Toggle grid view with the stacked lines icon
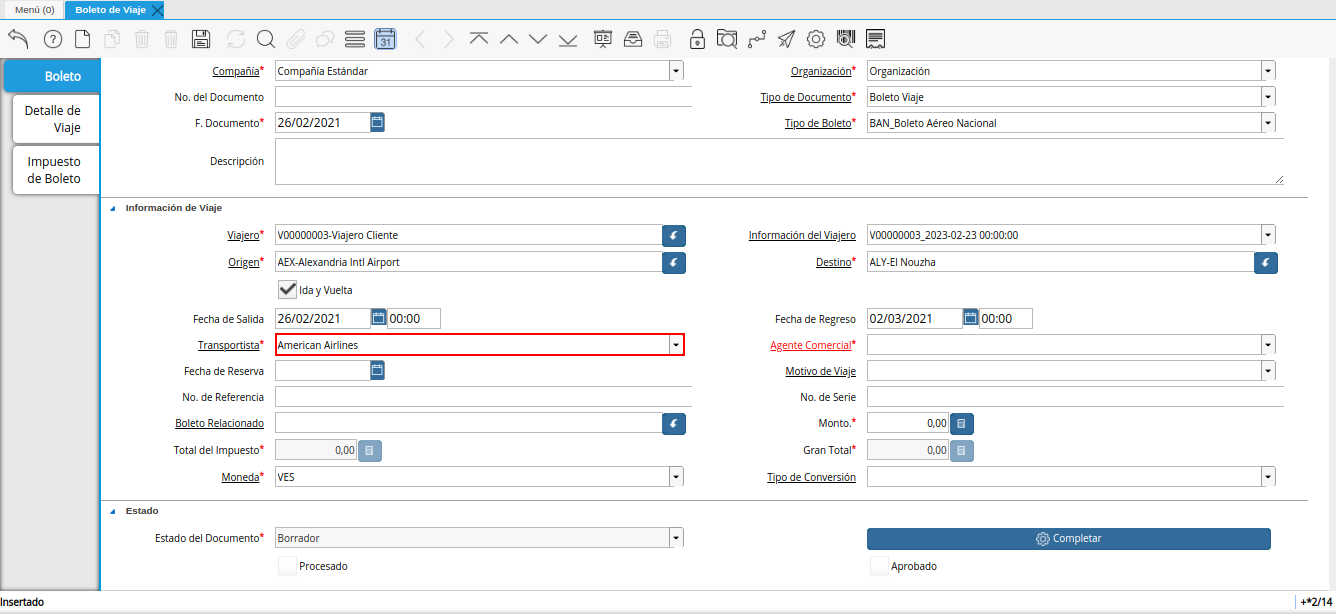Image resolution: width=1336 pixels, height=614 pixels. tap(354, 39)
